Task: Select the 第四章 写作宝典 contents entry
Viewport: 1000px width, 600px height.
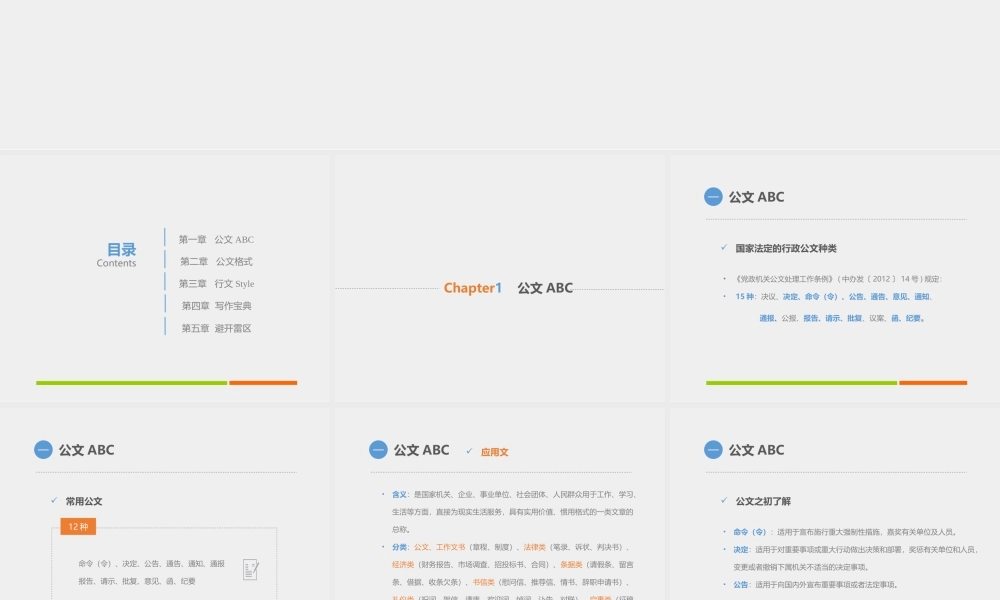Action: pos(216,306)
